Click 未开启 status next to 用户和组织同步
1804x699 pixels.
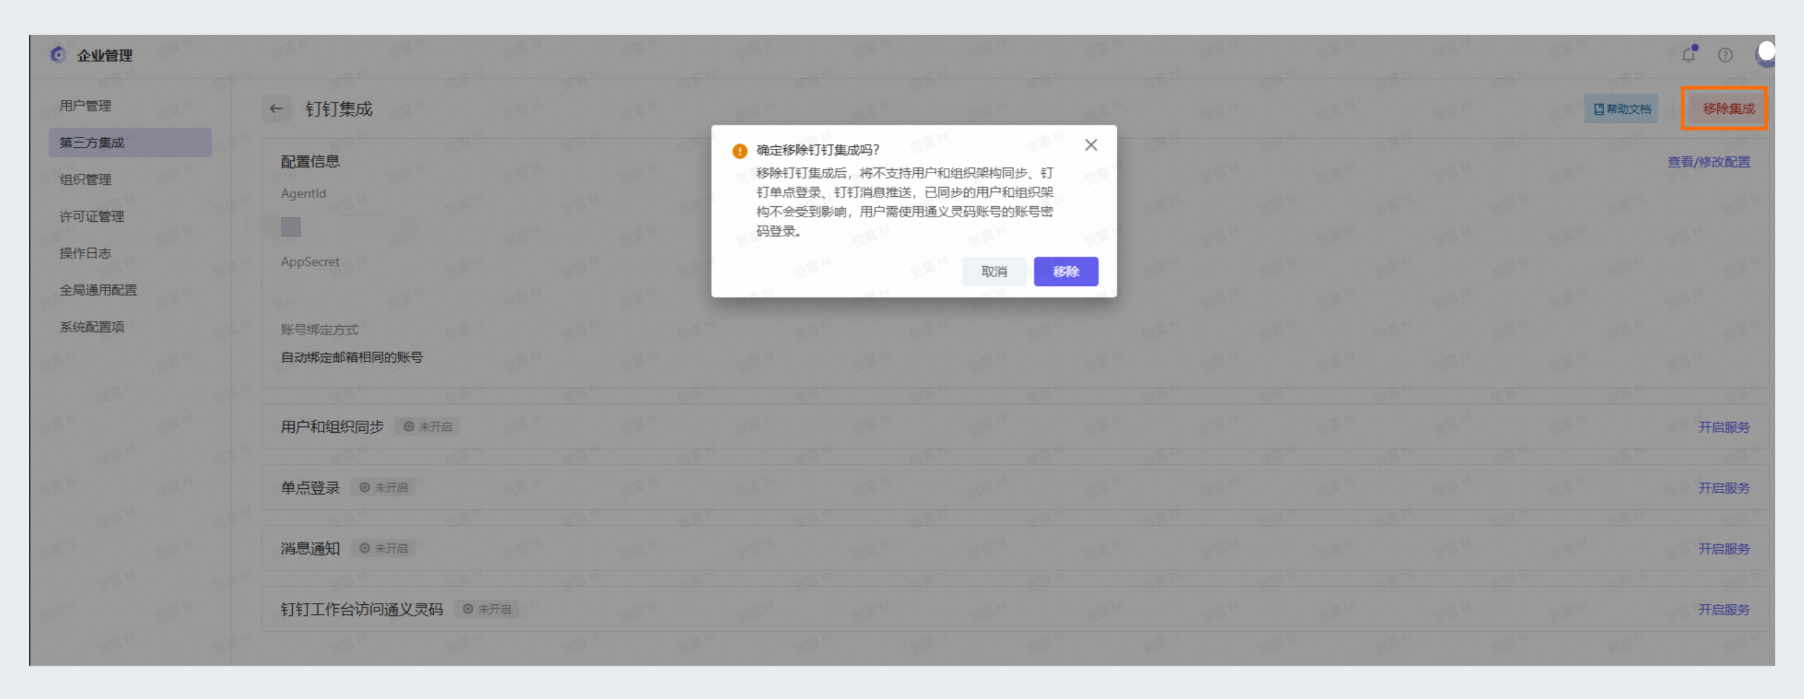pyautogui.click(x=428, y=427)
